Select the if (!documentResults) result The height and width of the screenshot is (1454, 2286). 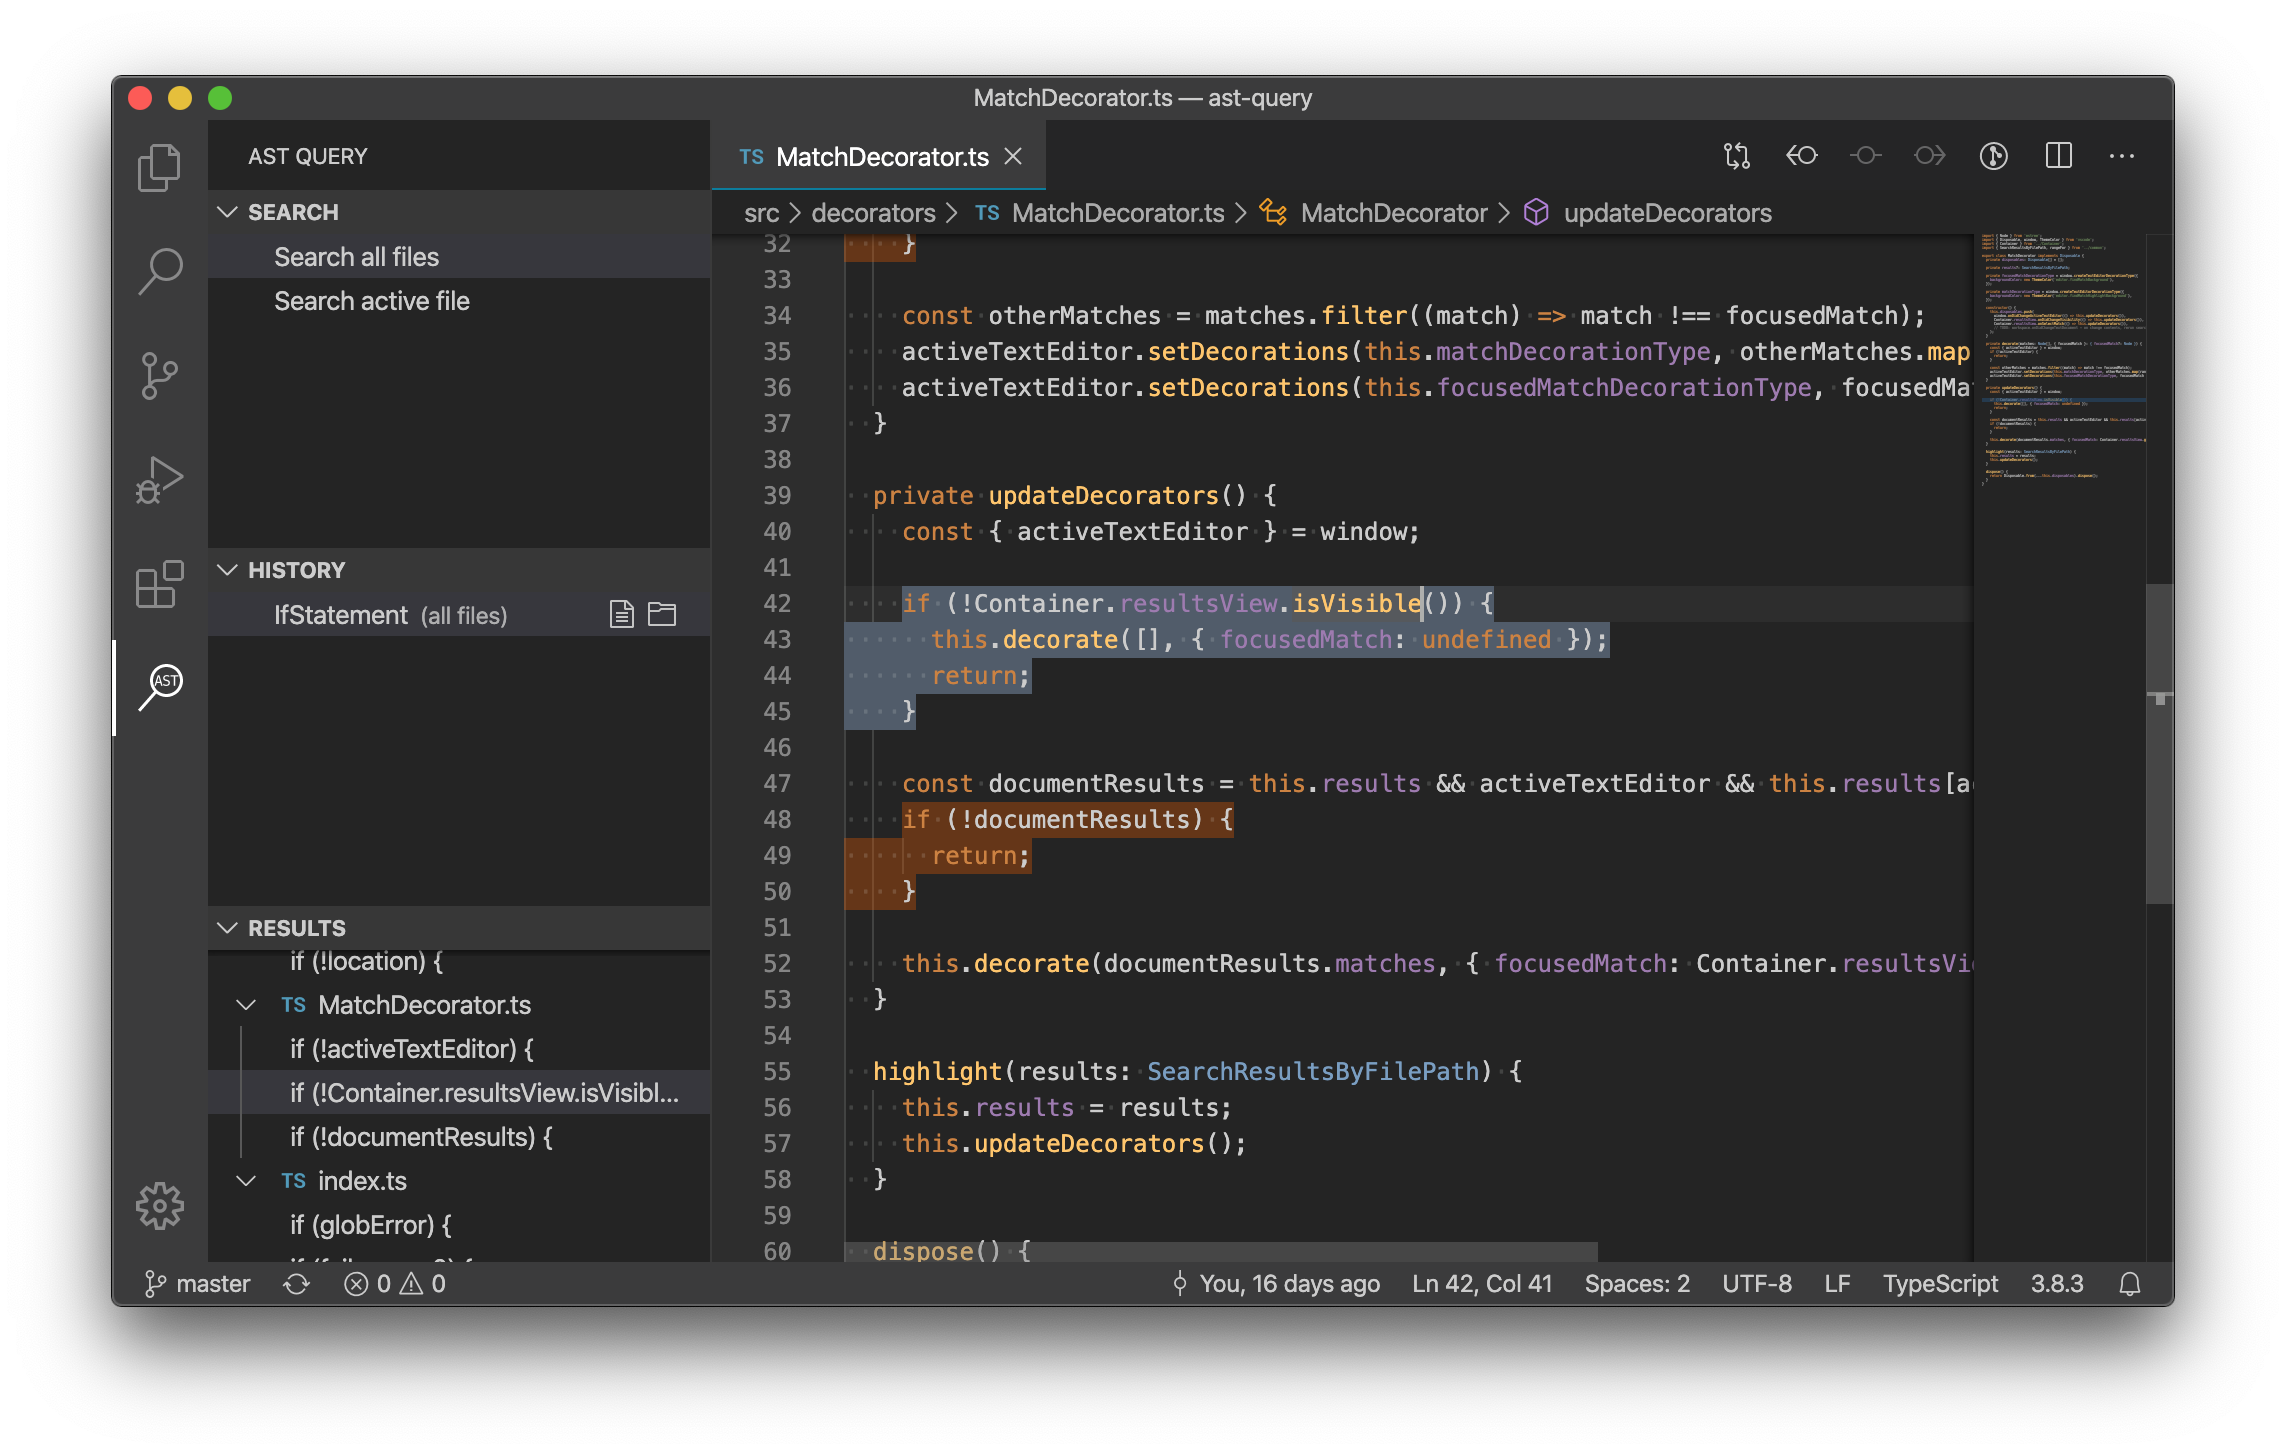pyautogui.click(x=421, y=1137)
